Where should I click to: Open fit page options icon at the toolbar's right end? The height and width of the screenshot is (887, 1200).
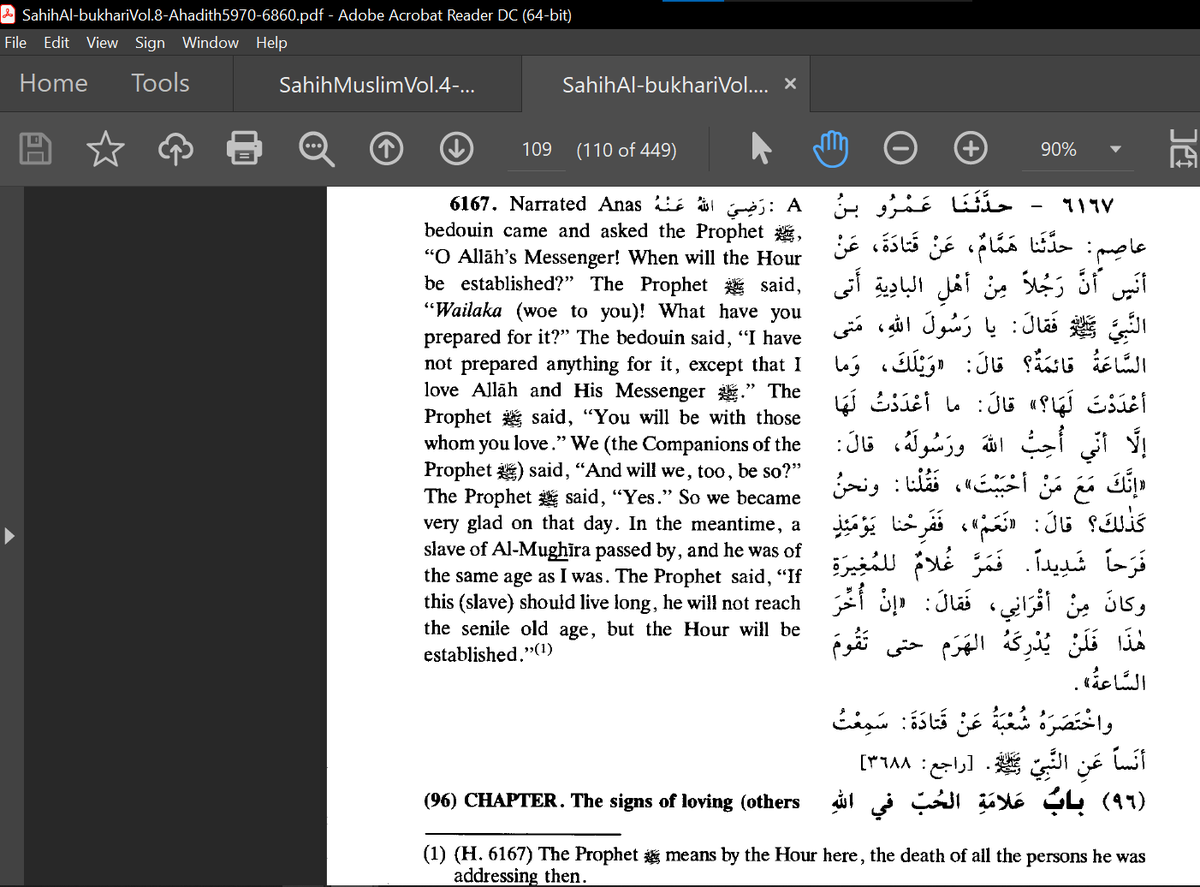(1182, 149)
